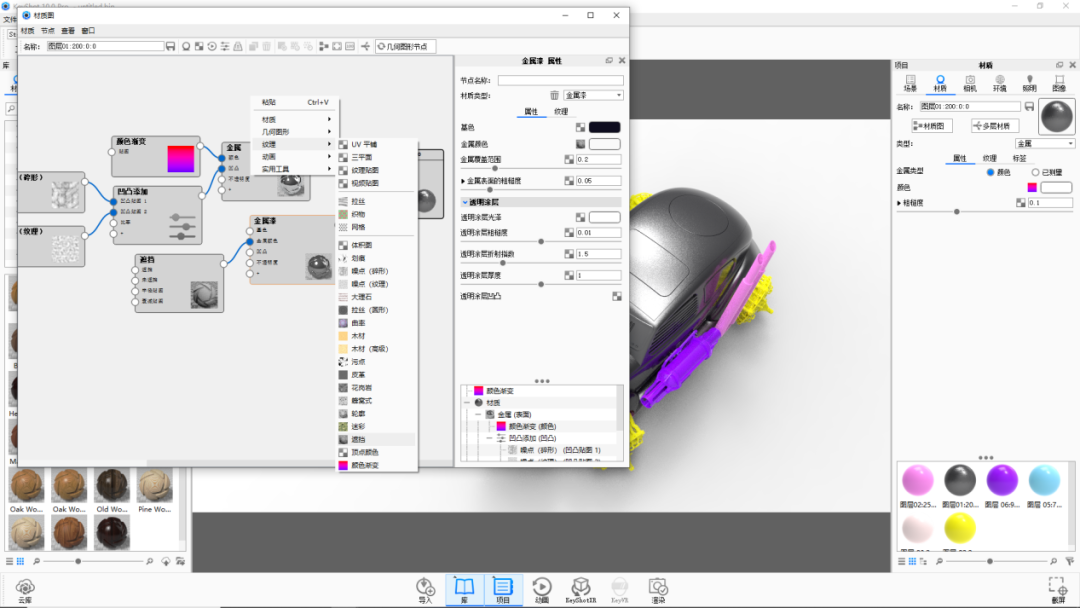Click the texture icon beside 金属颜色
Screen dimensions: 1080x608
point(581,144)
